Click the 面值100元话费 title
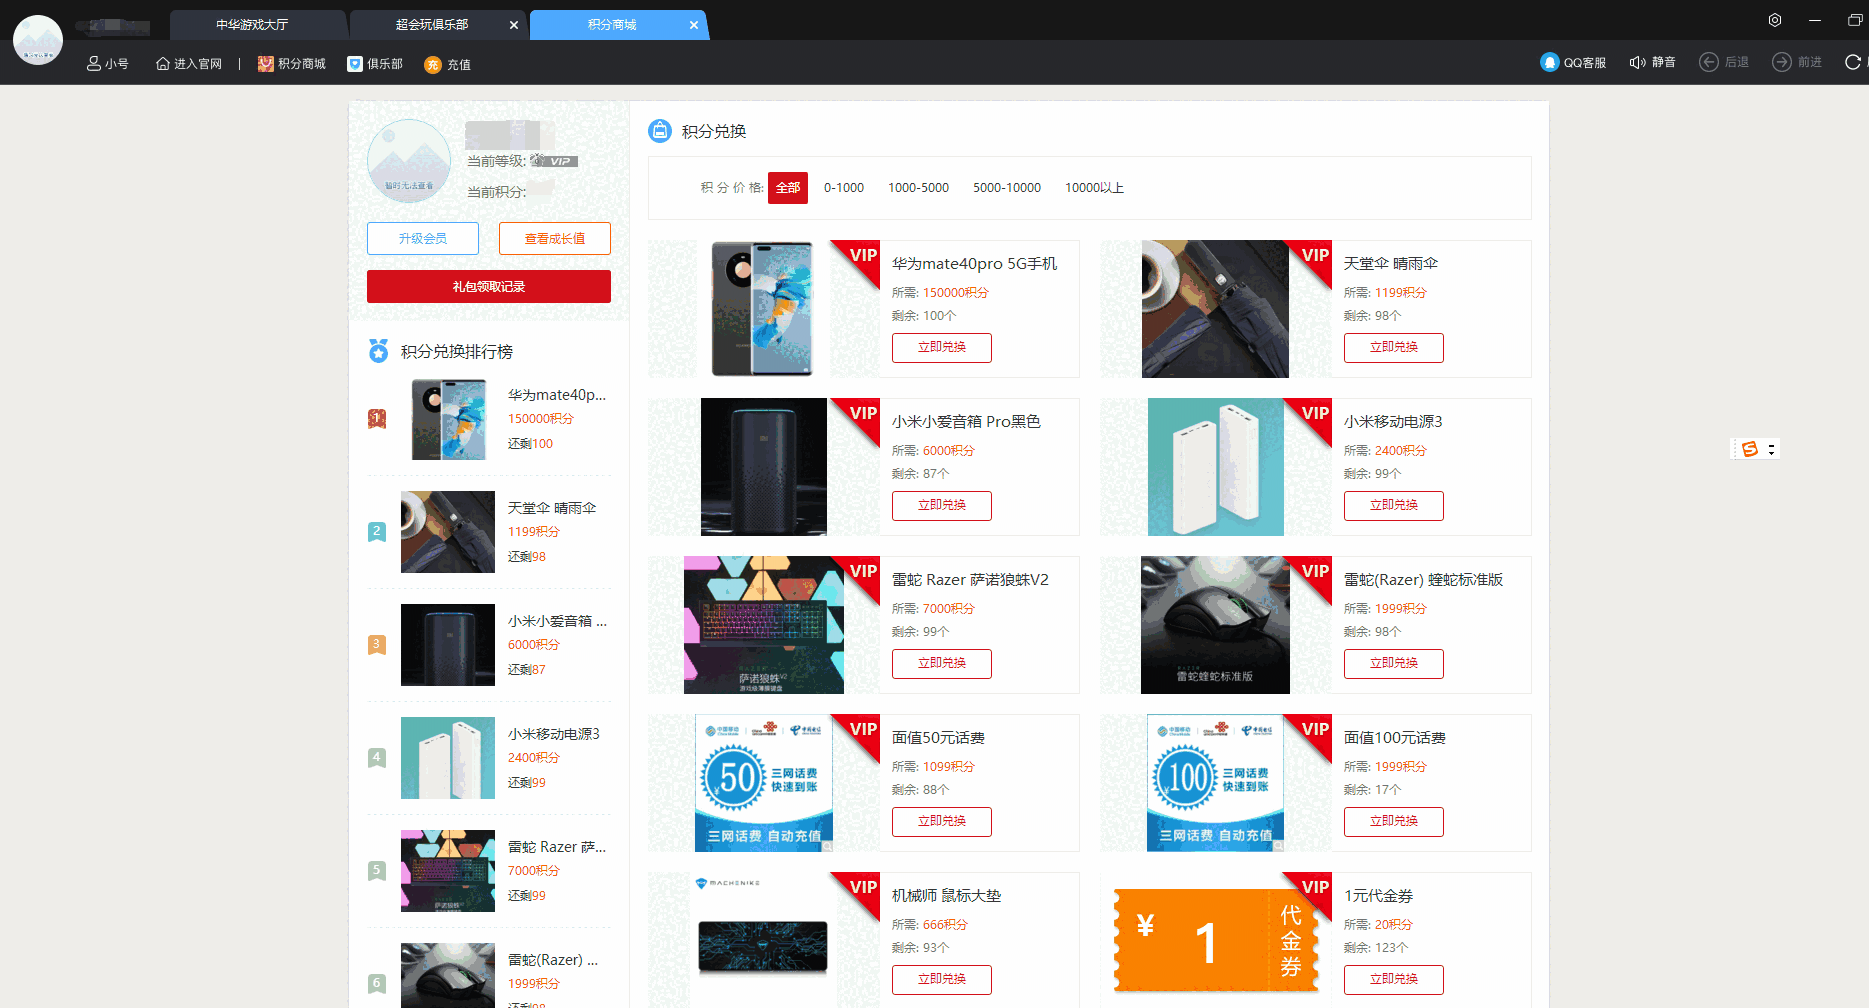This screenshot has width=1869, height=1008. pos(1394,738)
